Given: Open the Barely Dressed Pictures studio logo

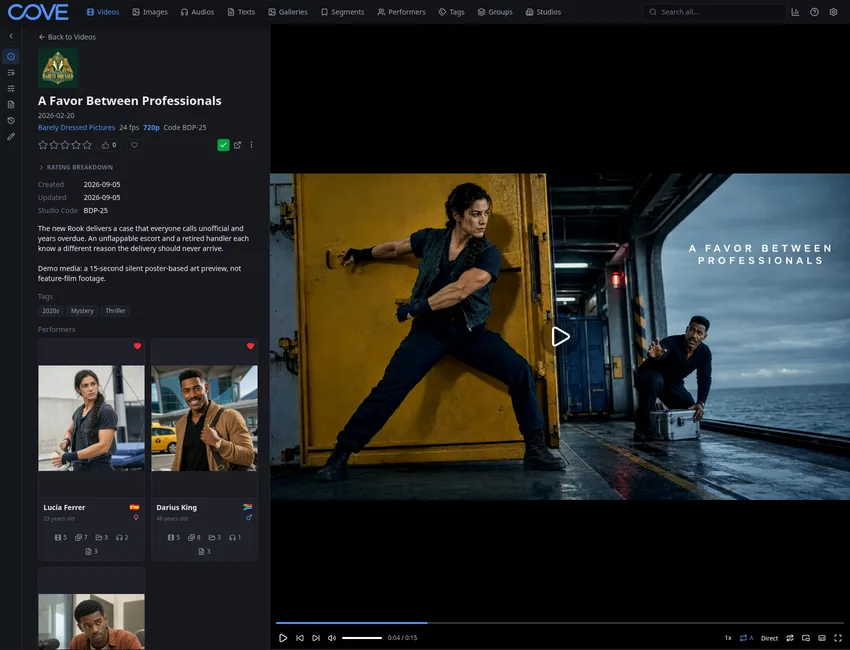Looking at the screenshot, I should [x=58, y=68].
